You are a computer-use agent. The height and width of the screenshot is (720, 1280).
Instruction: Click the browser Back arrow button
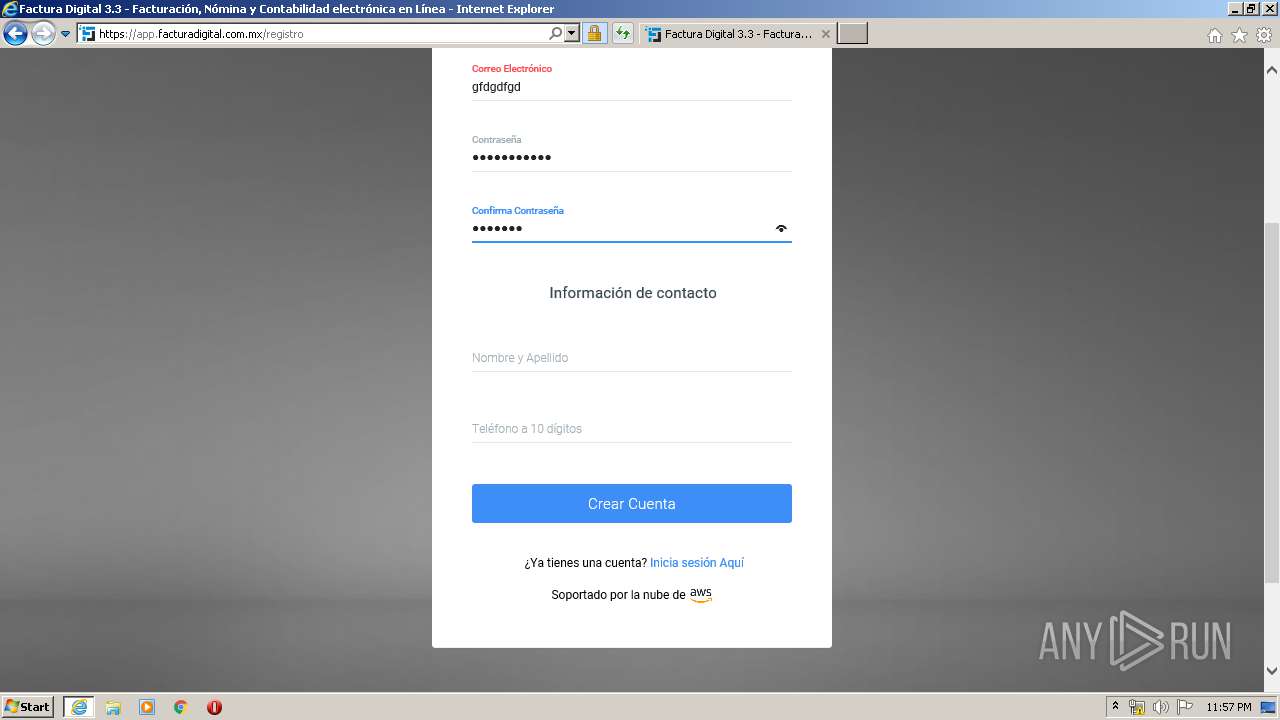coord(15,34)
